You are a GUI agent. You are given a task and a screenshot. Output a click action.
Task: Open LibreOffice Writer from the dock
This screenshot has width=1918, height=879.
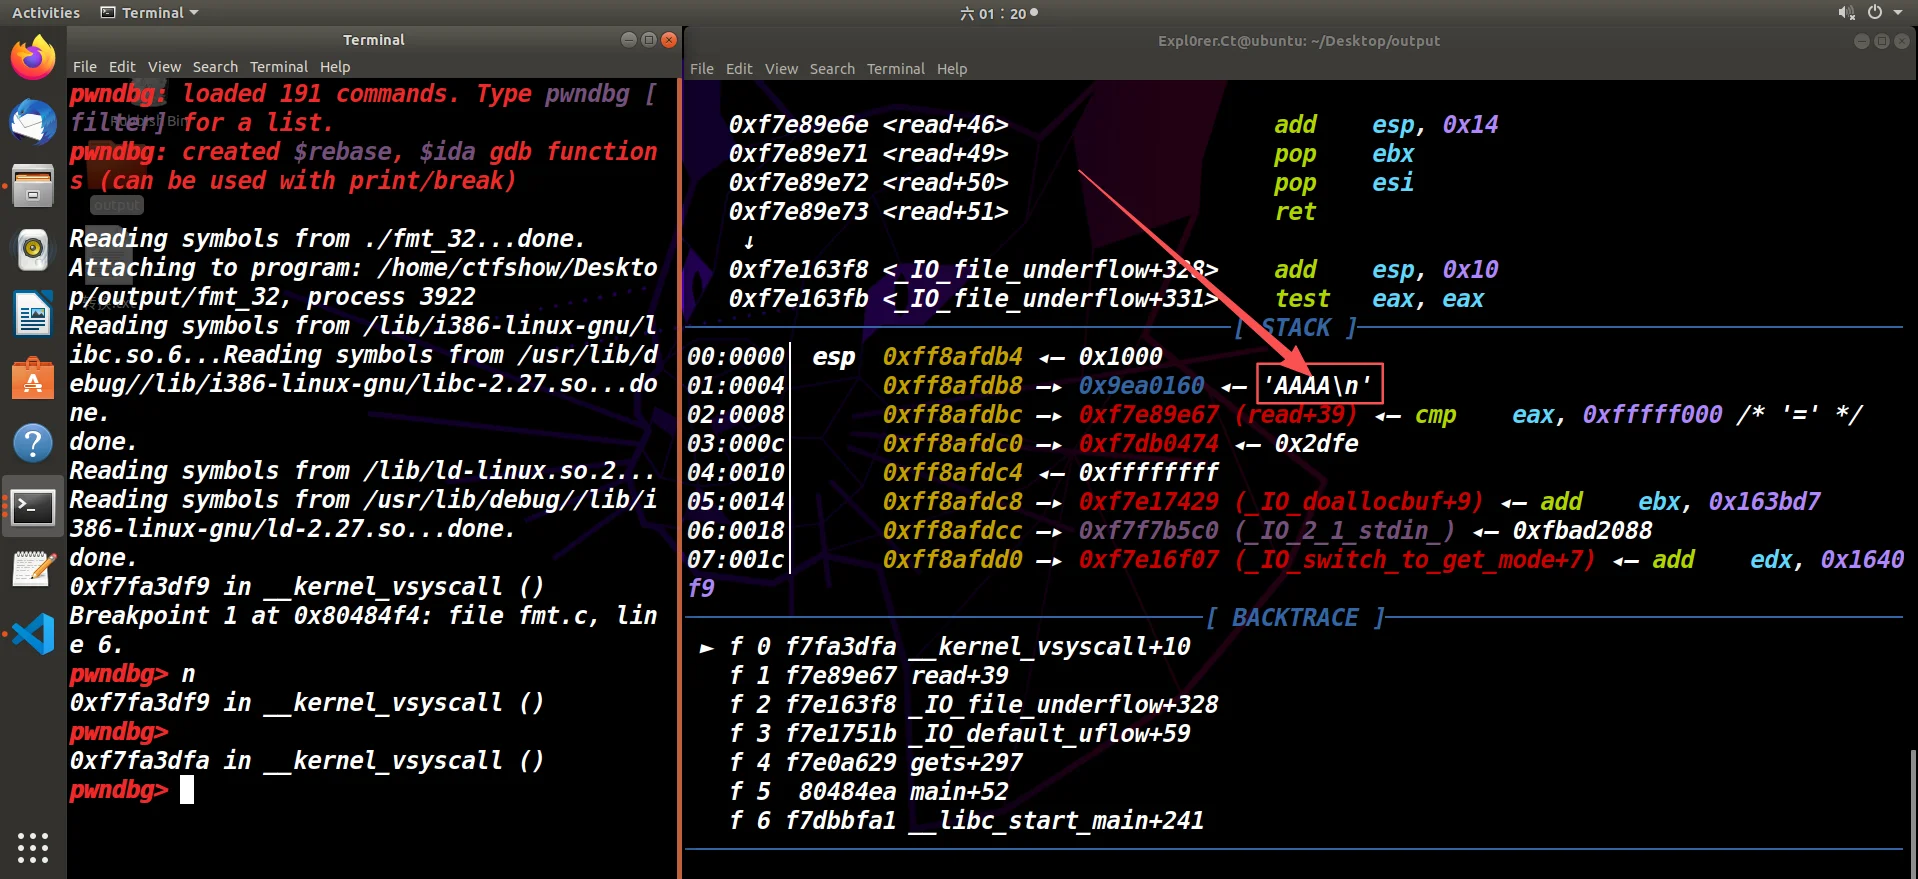coord(33,314)
